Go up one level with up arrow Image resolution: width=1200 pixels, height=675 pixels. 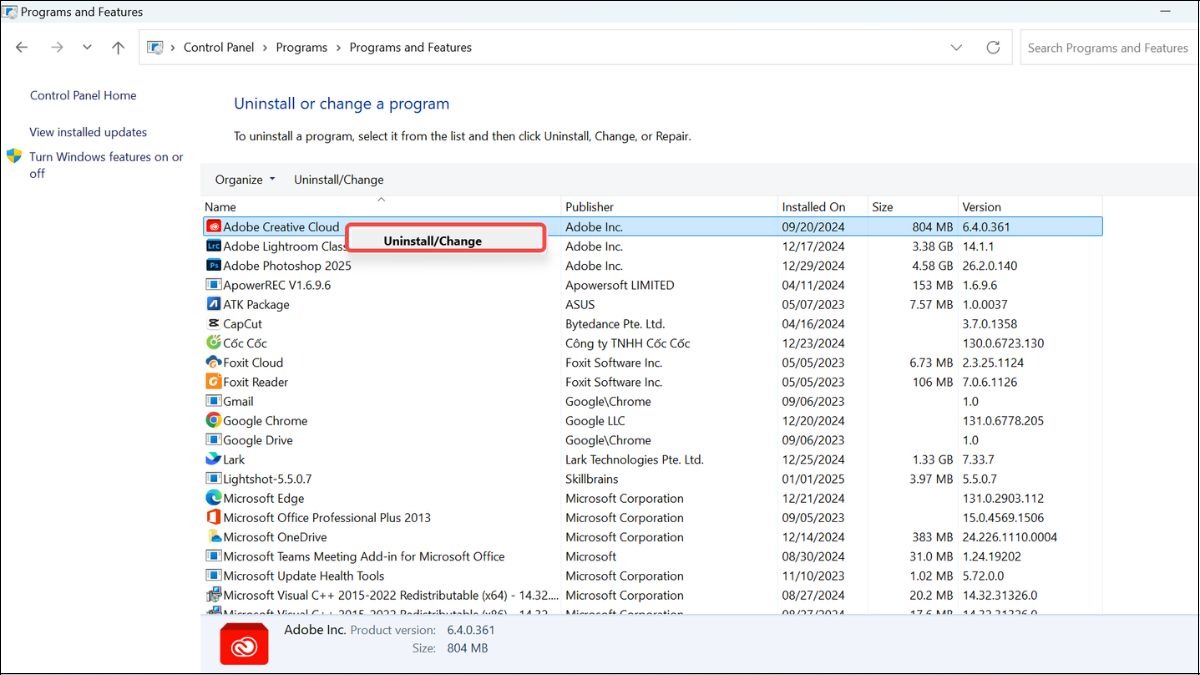pos(118,48)
